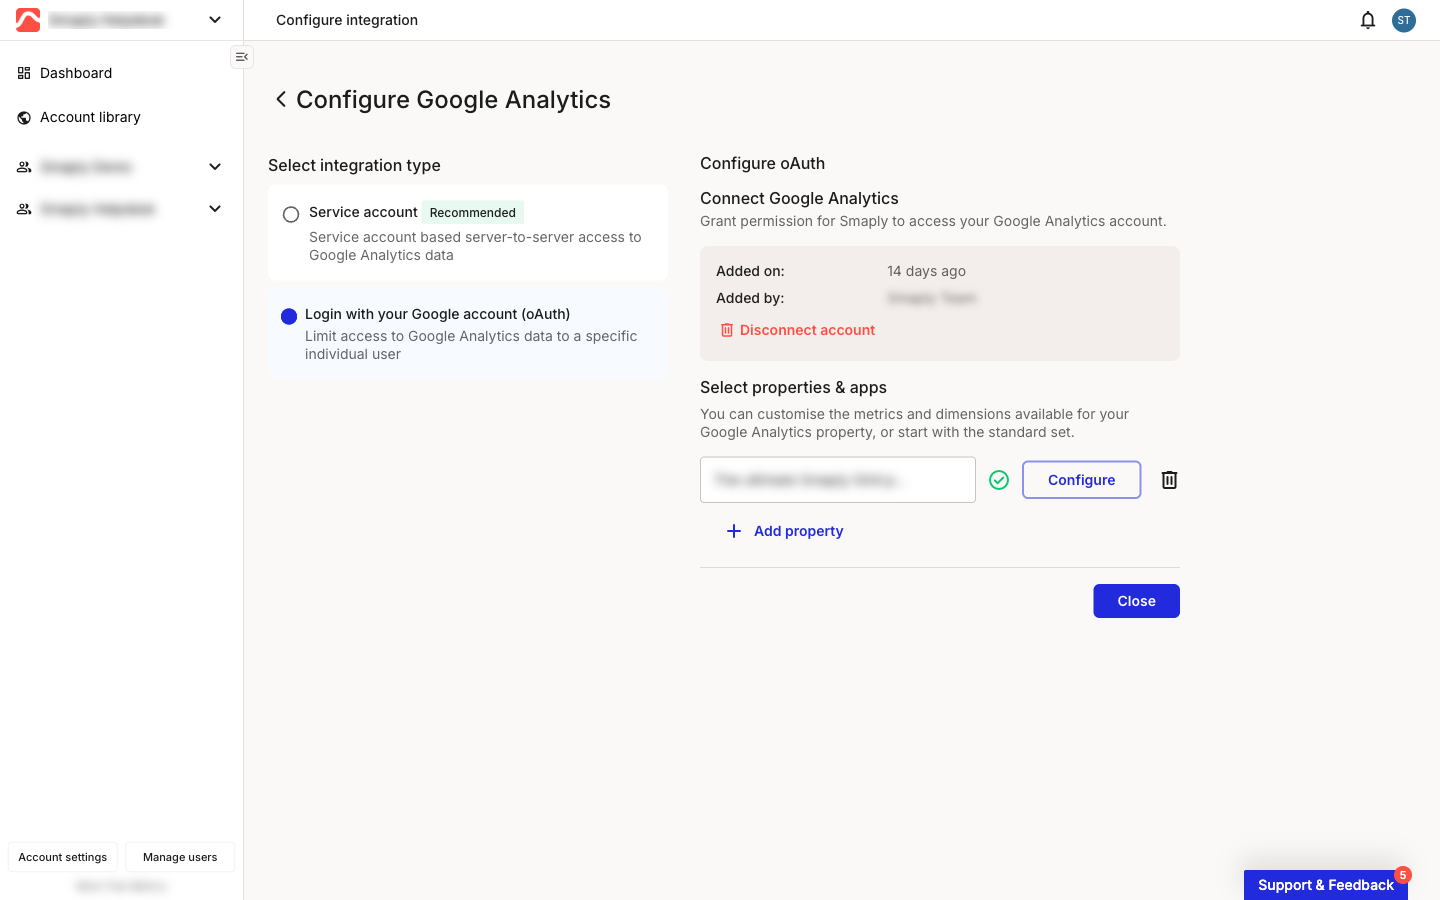
Task: Collapse the sidebar with the toggle icon
Action: click(x=242, y=57)
